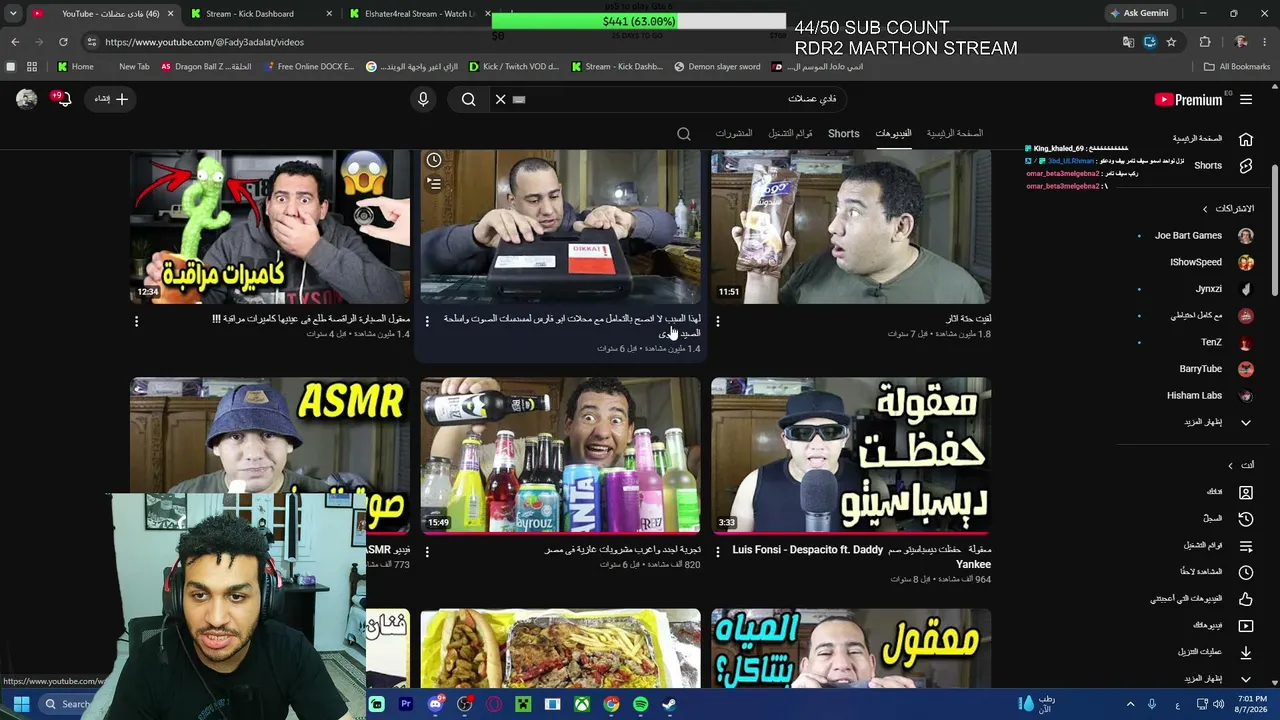Click the Create plus button

[111, 99]
